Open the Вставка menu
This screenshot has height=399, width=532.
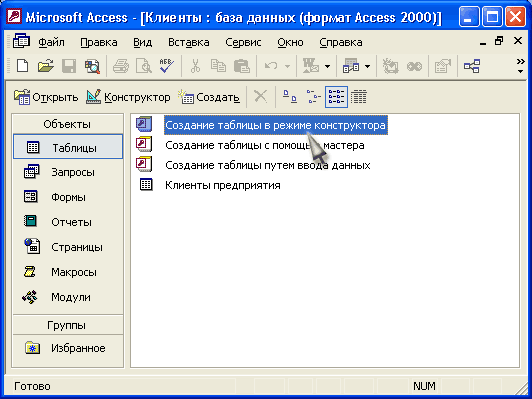pos(189,42)
